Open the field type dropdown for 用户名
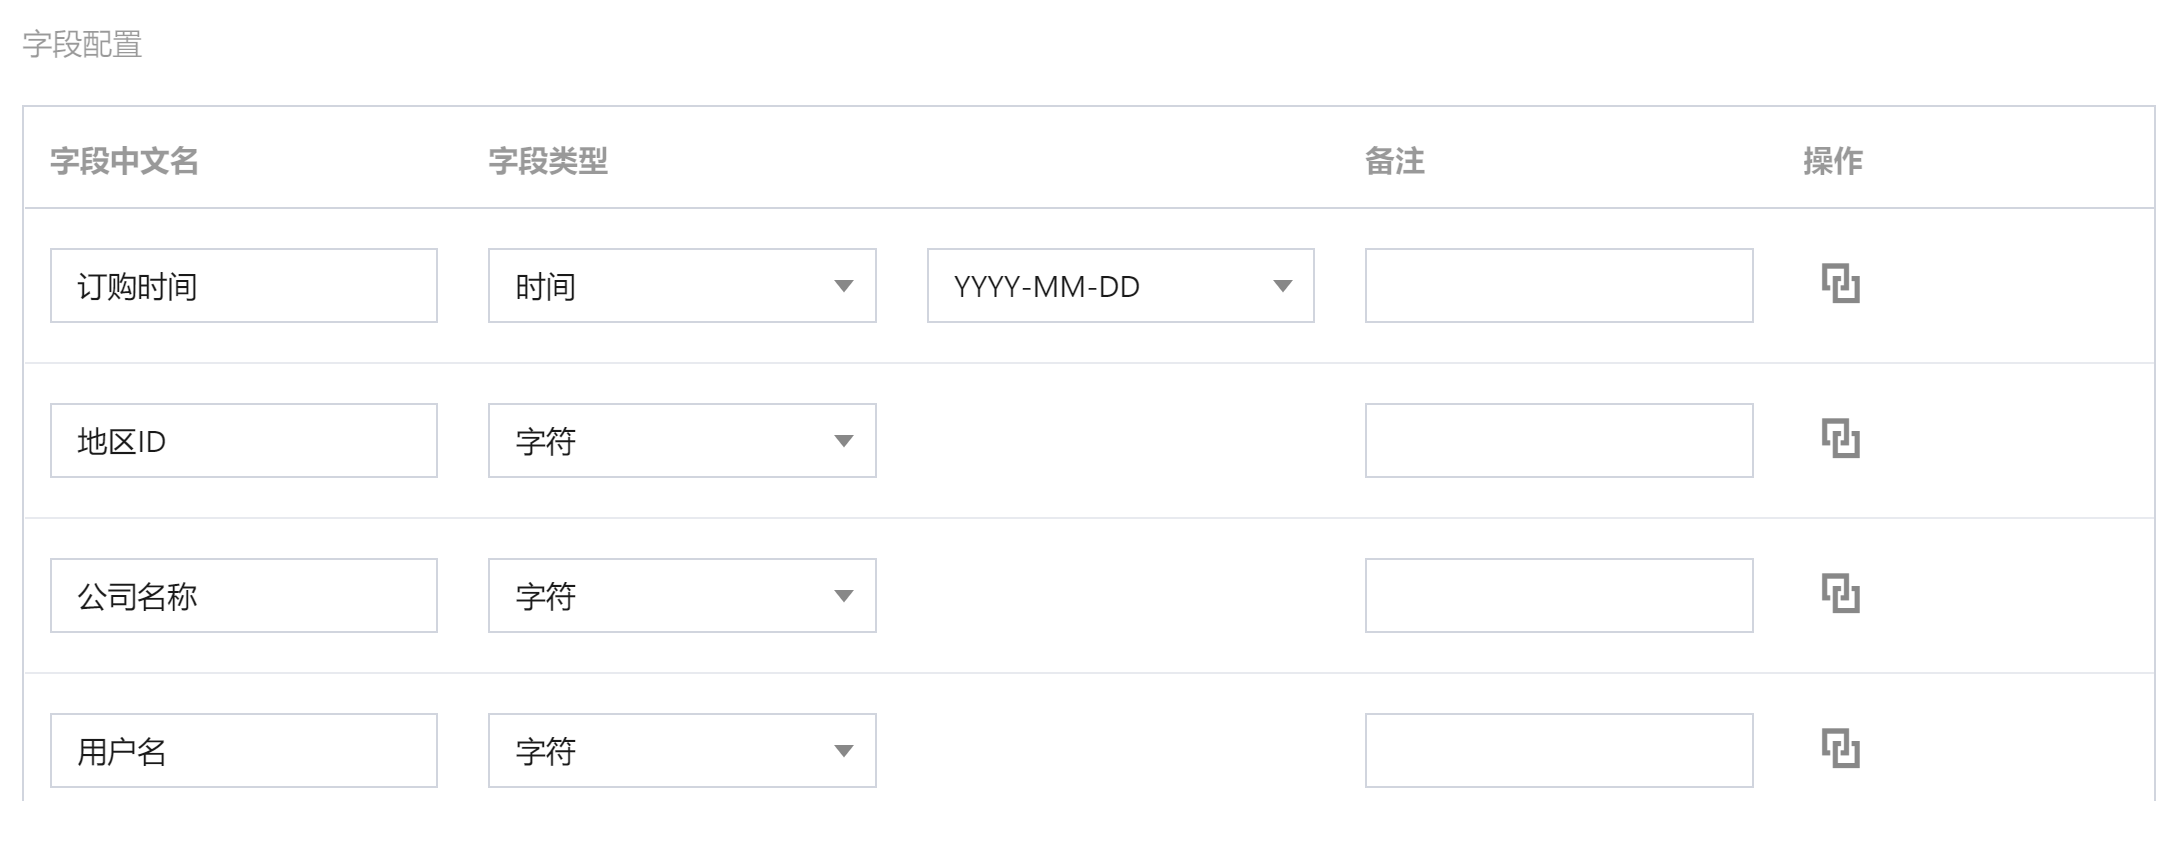Screen dimensions: 2173x849 (681, 751)
